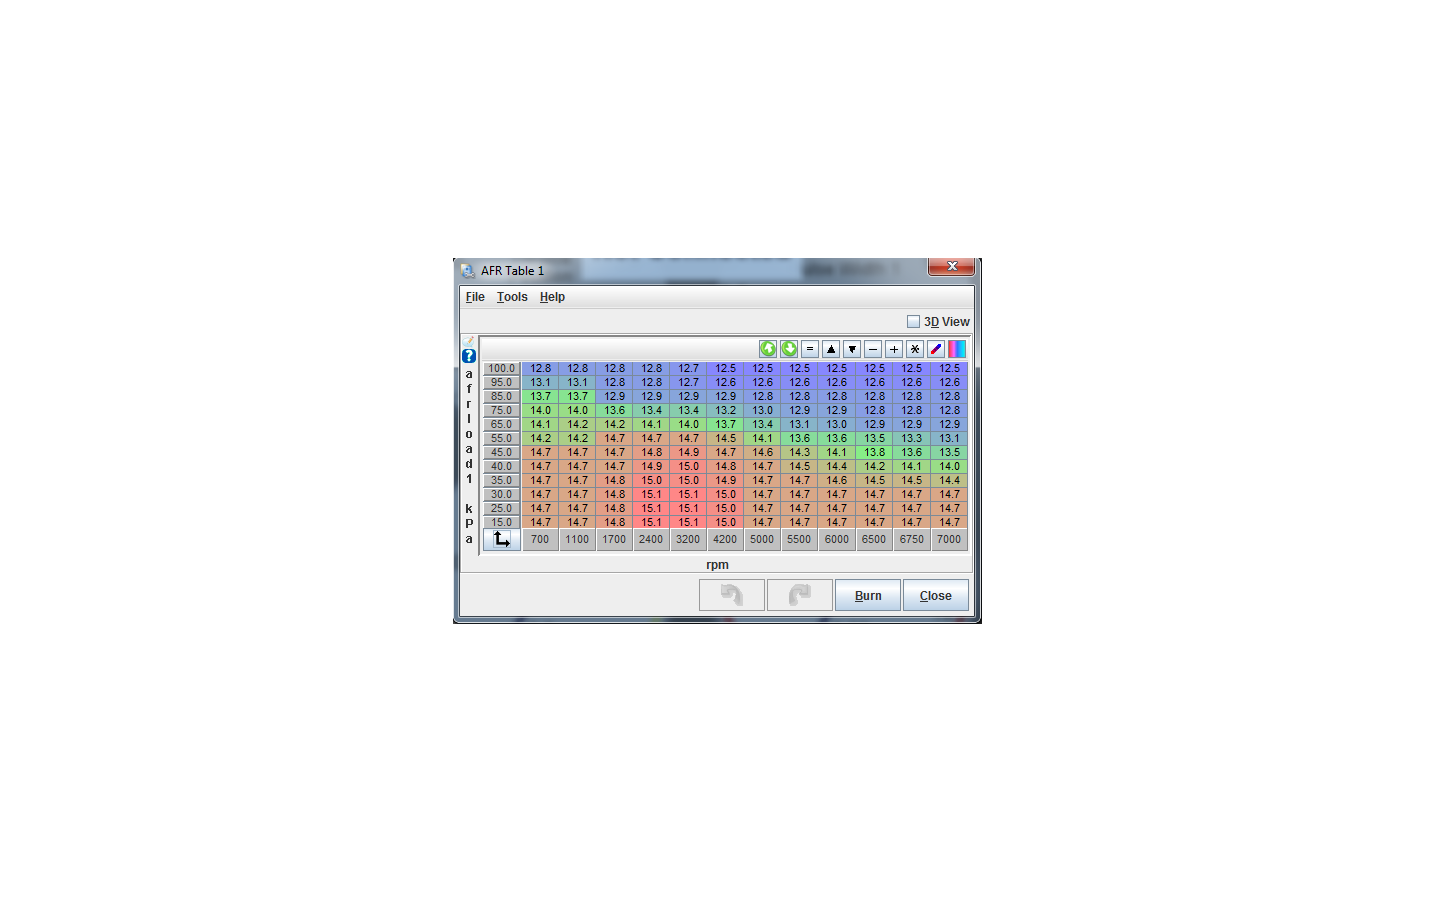Viewport: 1440px width, 900px height.
Task: Click the minus toolbar icon
Action: pos(873,349)
